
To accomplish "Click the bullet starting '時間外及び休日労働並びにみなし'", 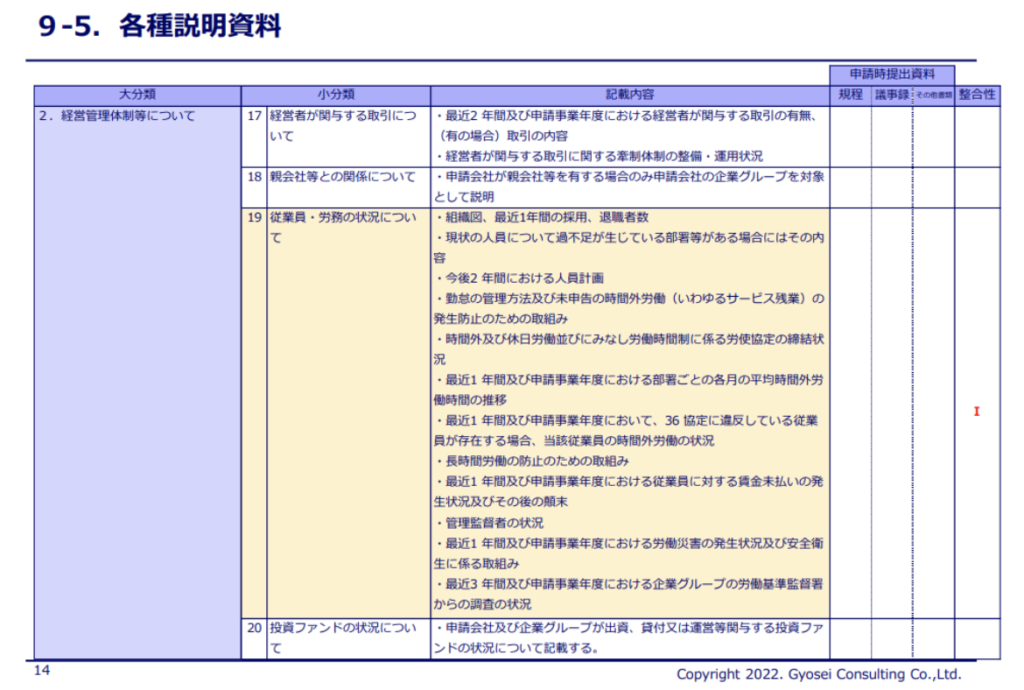I will pos(630,339).
